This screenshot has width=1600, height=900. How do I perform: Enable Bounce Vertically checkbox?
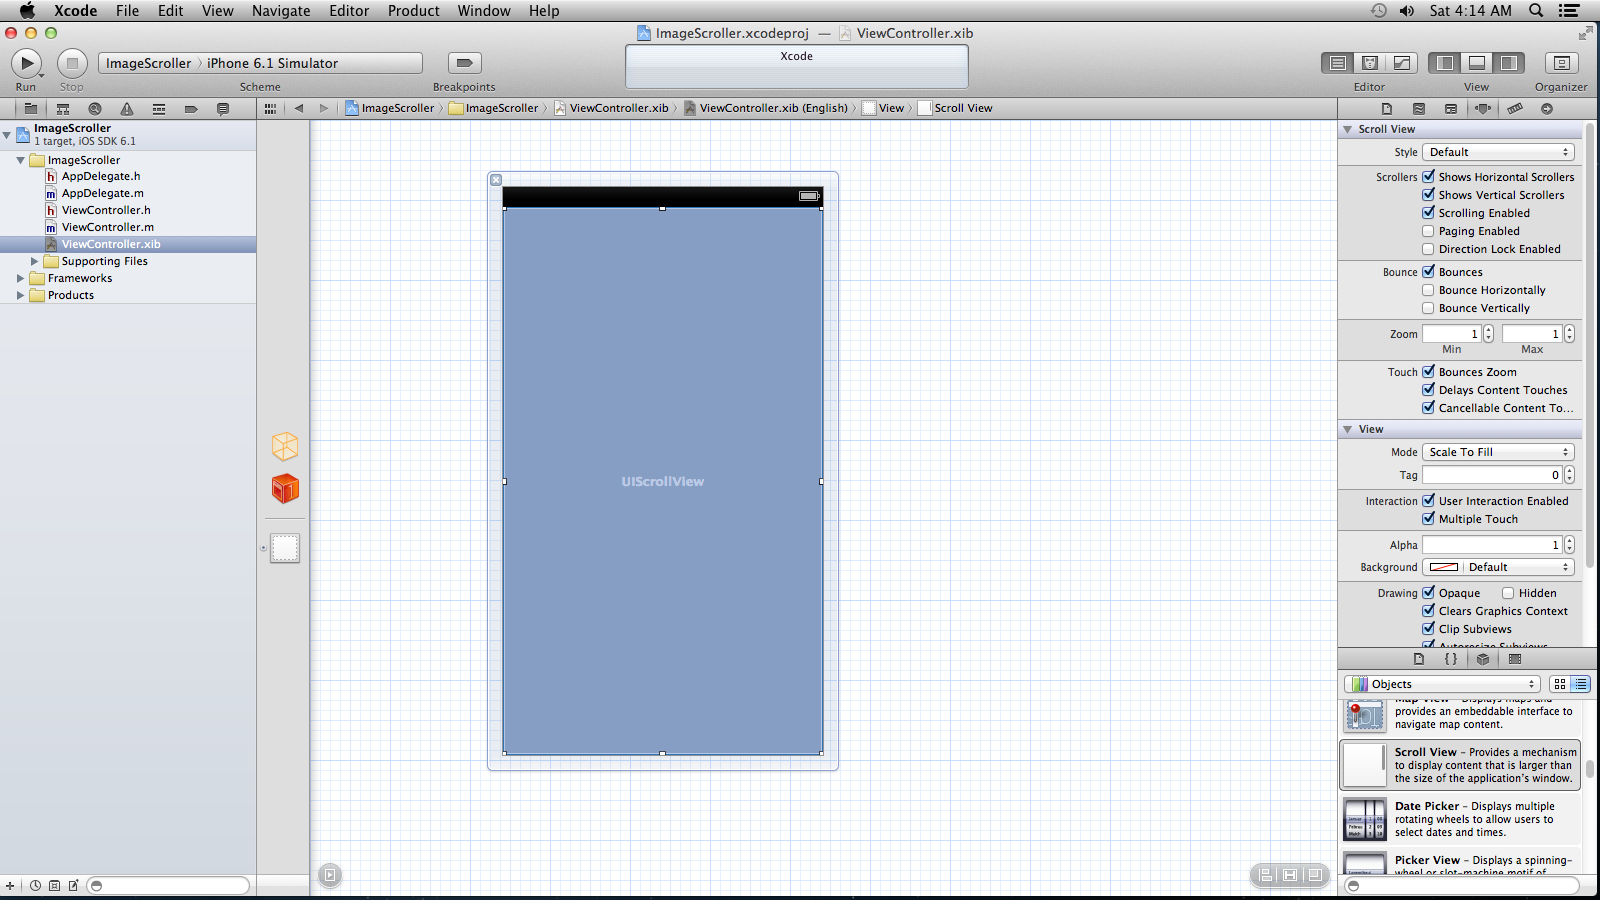(1429, 308)
